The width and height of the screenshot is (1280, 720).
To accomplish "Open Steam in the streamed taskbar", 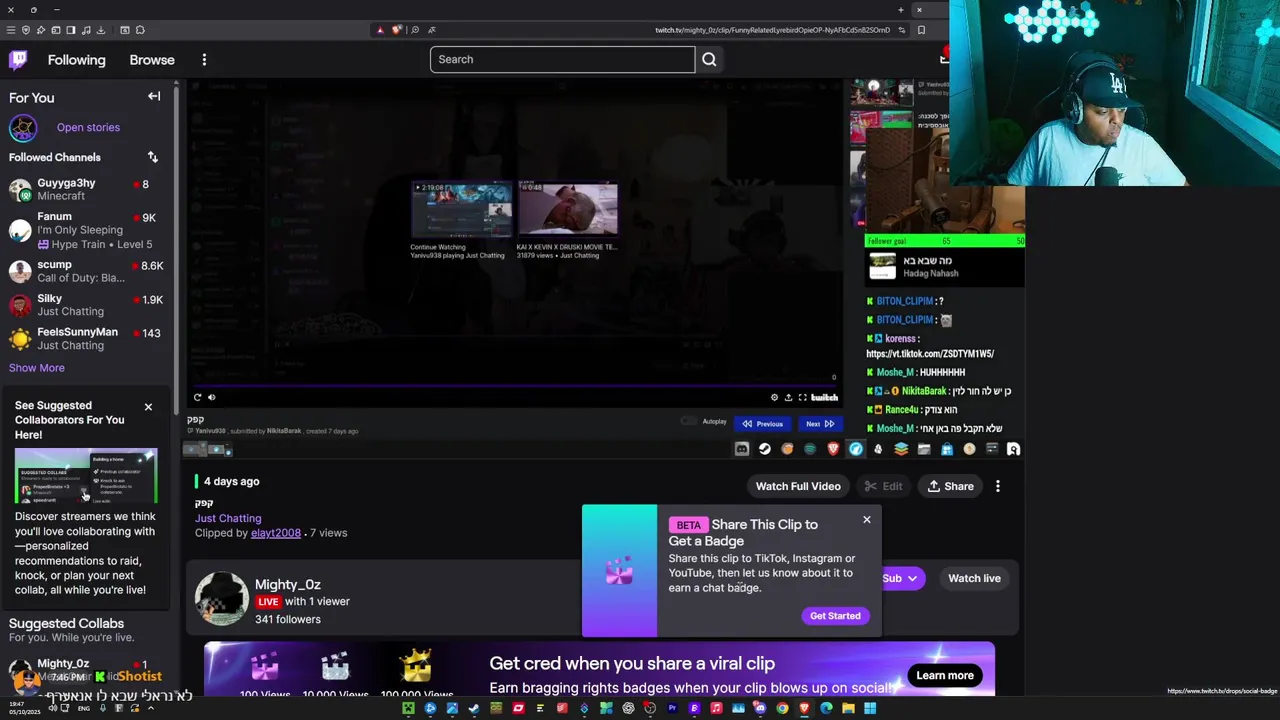I will click(x=764, y=449).
